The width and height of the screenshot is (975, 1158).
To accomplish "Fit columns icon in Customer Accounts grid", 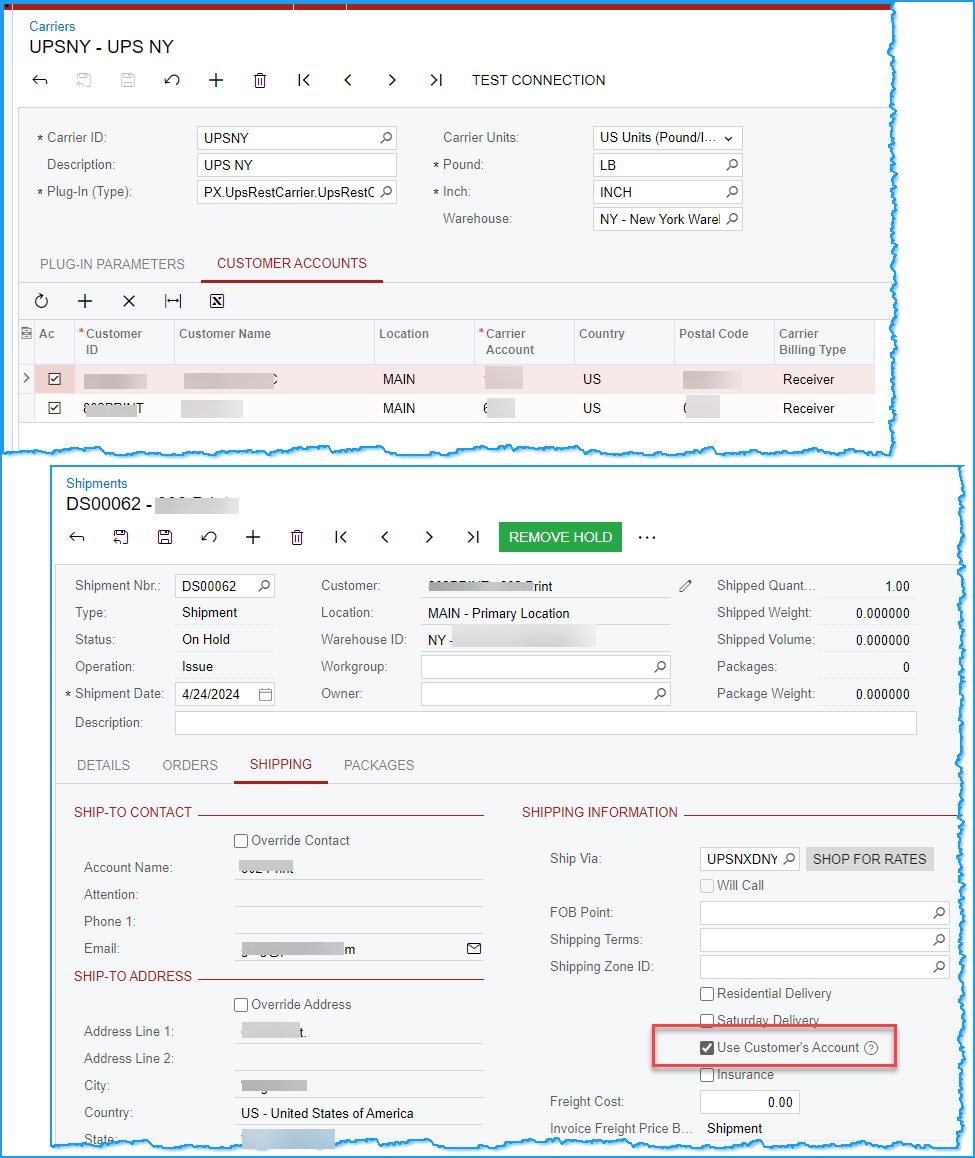I will (173, 301).
